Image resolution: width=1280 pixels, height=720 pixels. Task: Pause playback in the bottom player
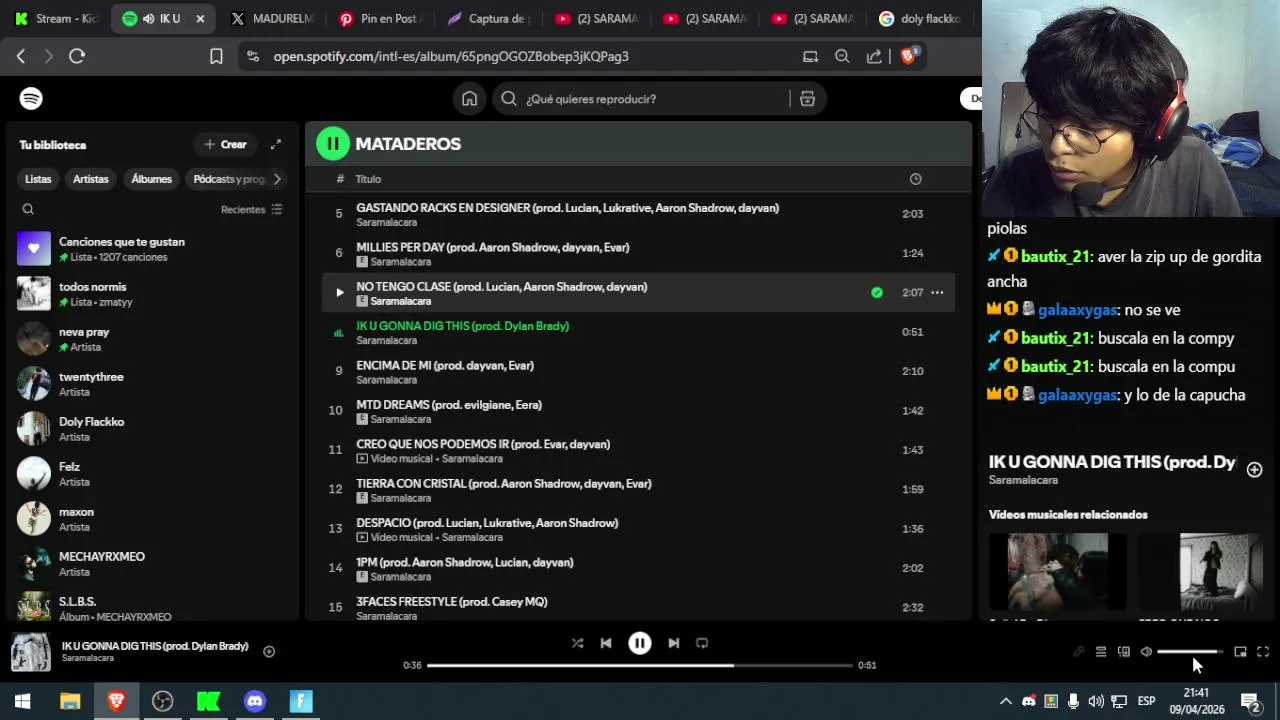coord(640,643)
